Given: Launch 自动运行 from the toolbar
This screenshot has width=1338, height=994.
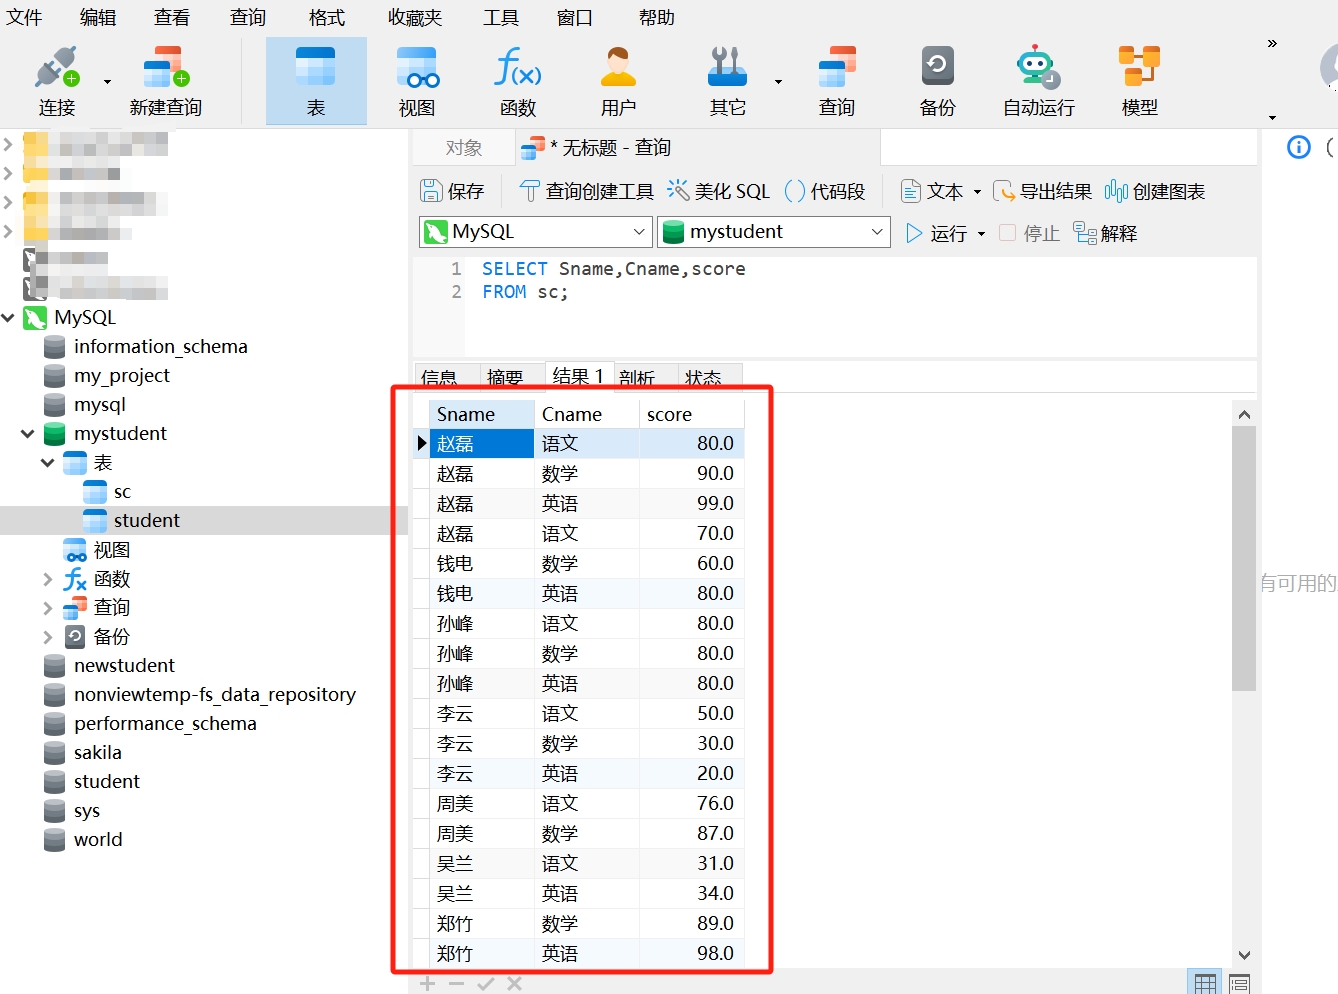Looking at the screenshot, I should click(x=1037, y=80).
